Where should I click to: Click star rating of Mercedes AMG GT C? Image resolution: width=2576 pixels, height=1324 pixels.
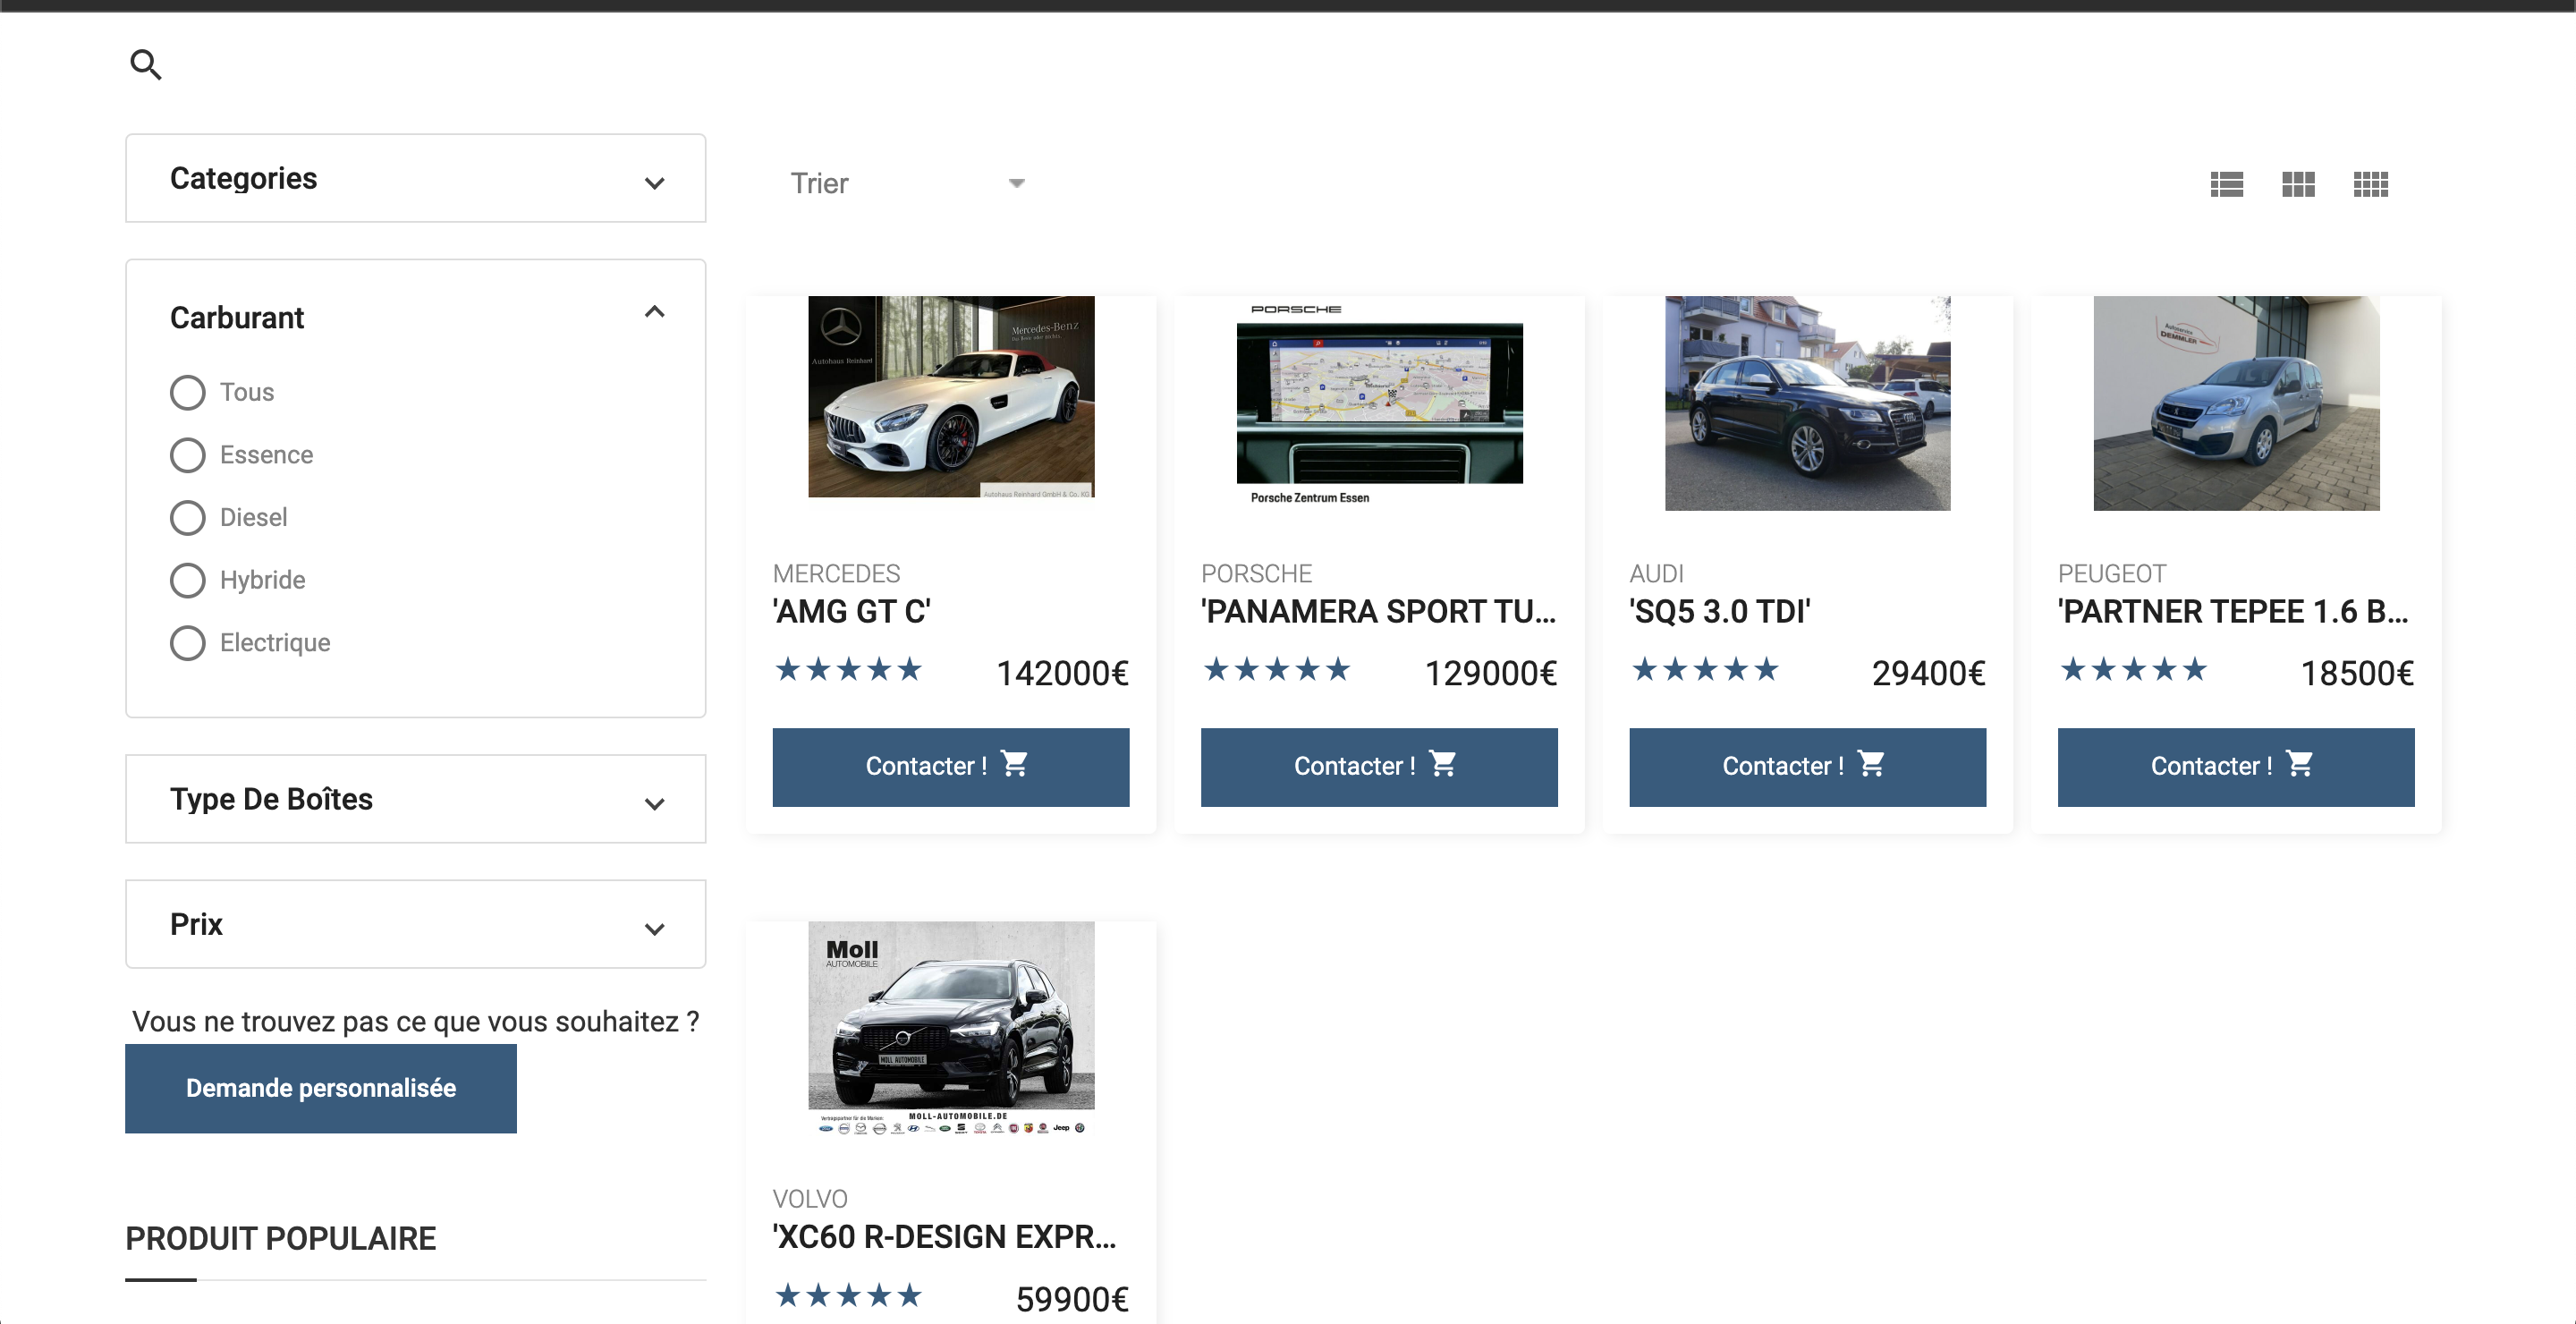point(848,670)
